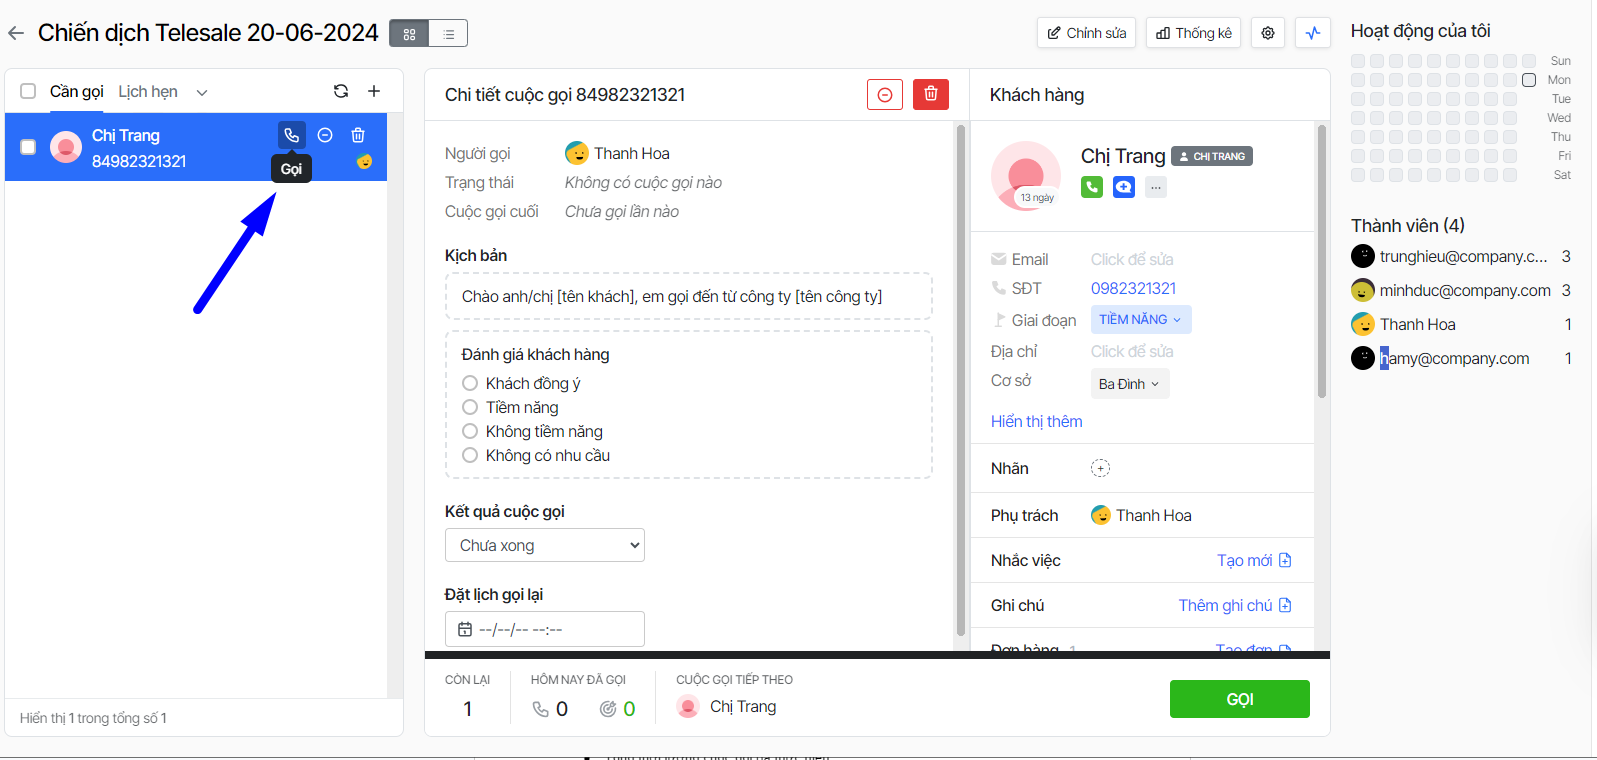This screenshot has width=1597, height=760.
Task: Click the red delete button in call details
Action: click(930, 94)
